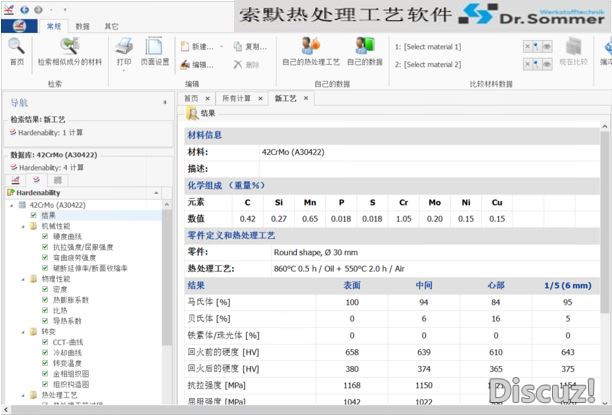This screenshot has height=415, width=612.
Task: Click the [Select material 2] field
Action: click(x=432, y=64)
